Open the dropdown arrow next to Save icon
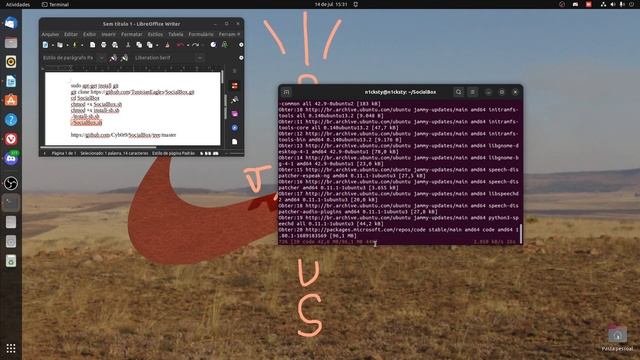640x360 pixels. pos(82,45)
